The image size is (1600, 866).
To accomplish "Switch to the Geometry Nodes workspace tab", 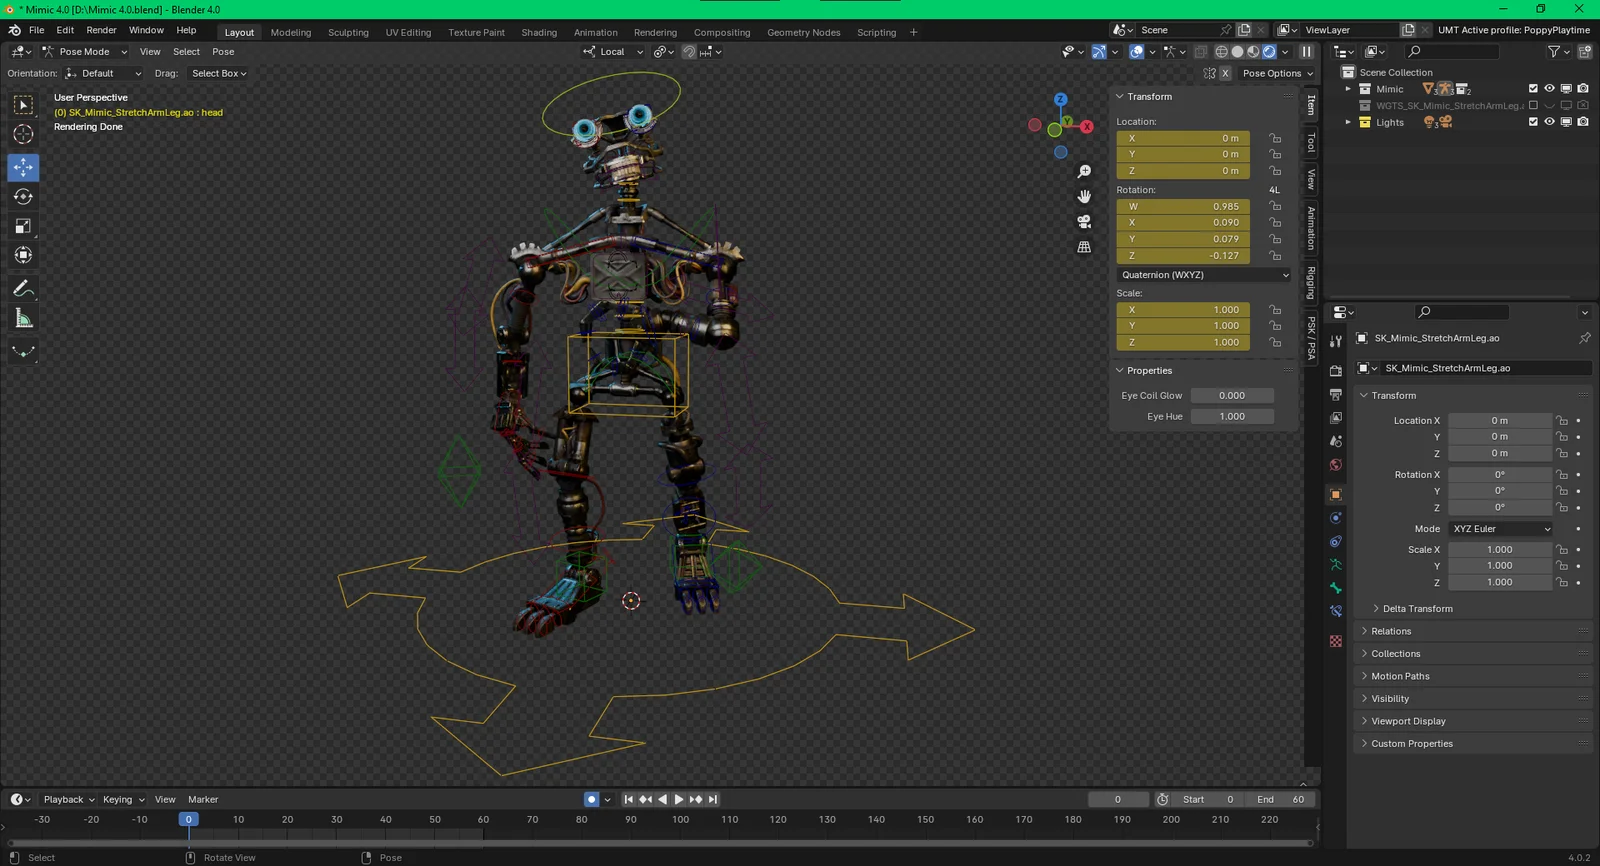I will pyautogui.click(x=803, y=32).
